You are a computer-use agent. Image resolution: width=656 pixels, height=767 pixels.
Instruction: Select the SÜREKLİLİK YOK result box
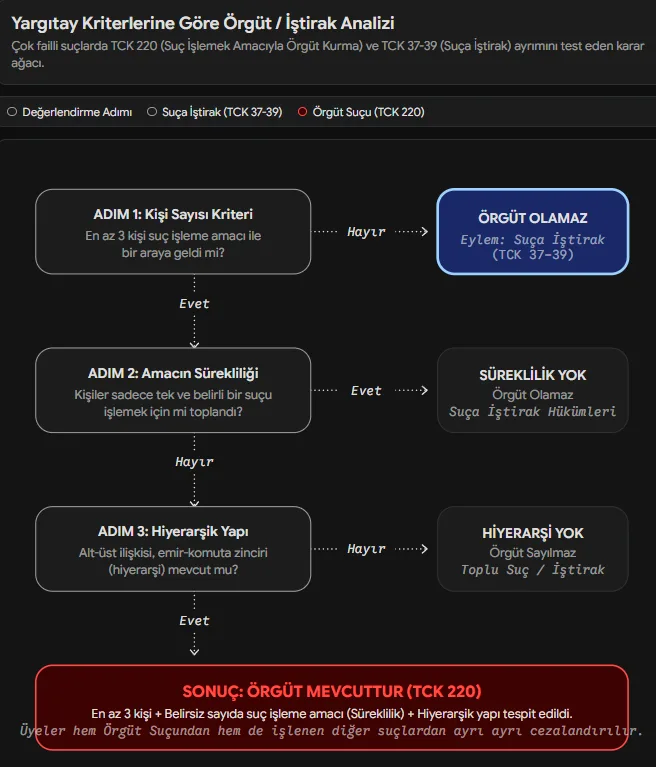point(533,390)
